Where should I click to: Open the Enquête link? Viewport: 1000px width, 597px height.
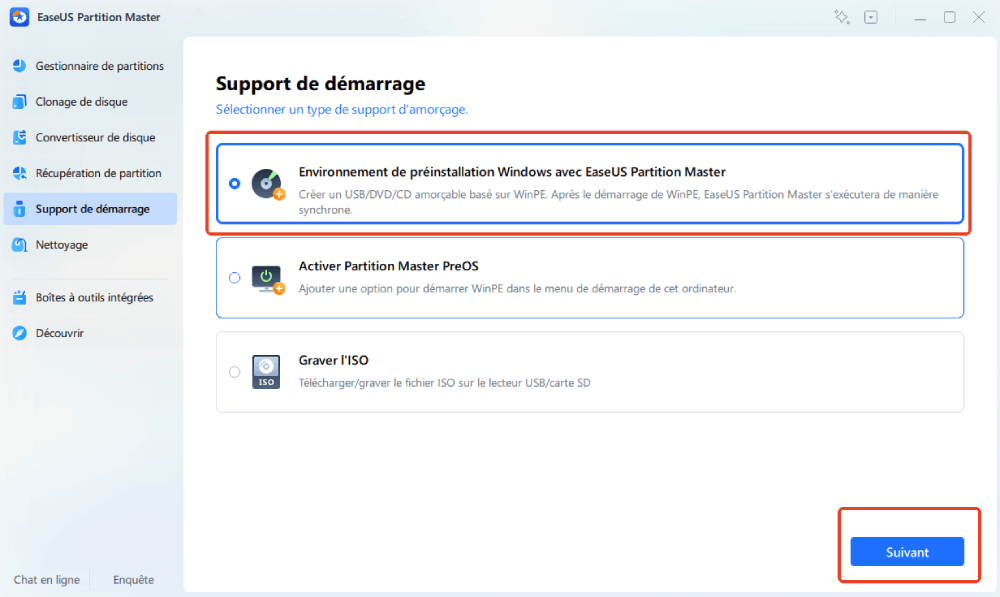(x=133, y=580)
